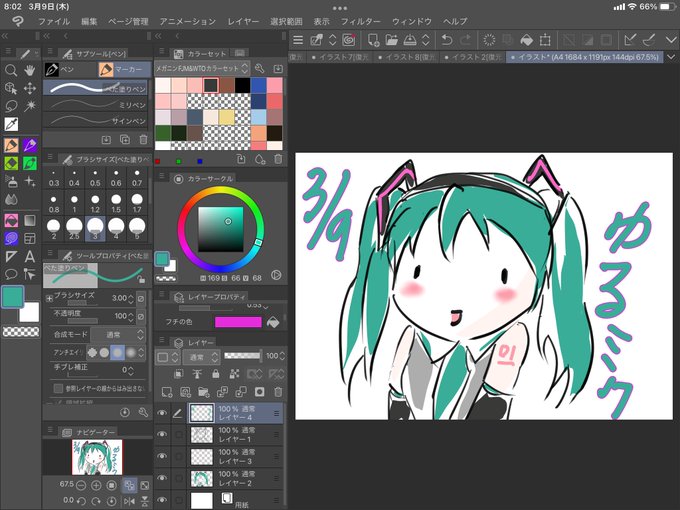Click the layer opacity slider bar

tap(242, 356)
